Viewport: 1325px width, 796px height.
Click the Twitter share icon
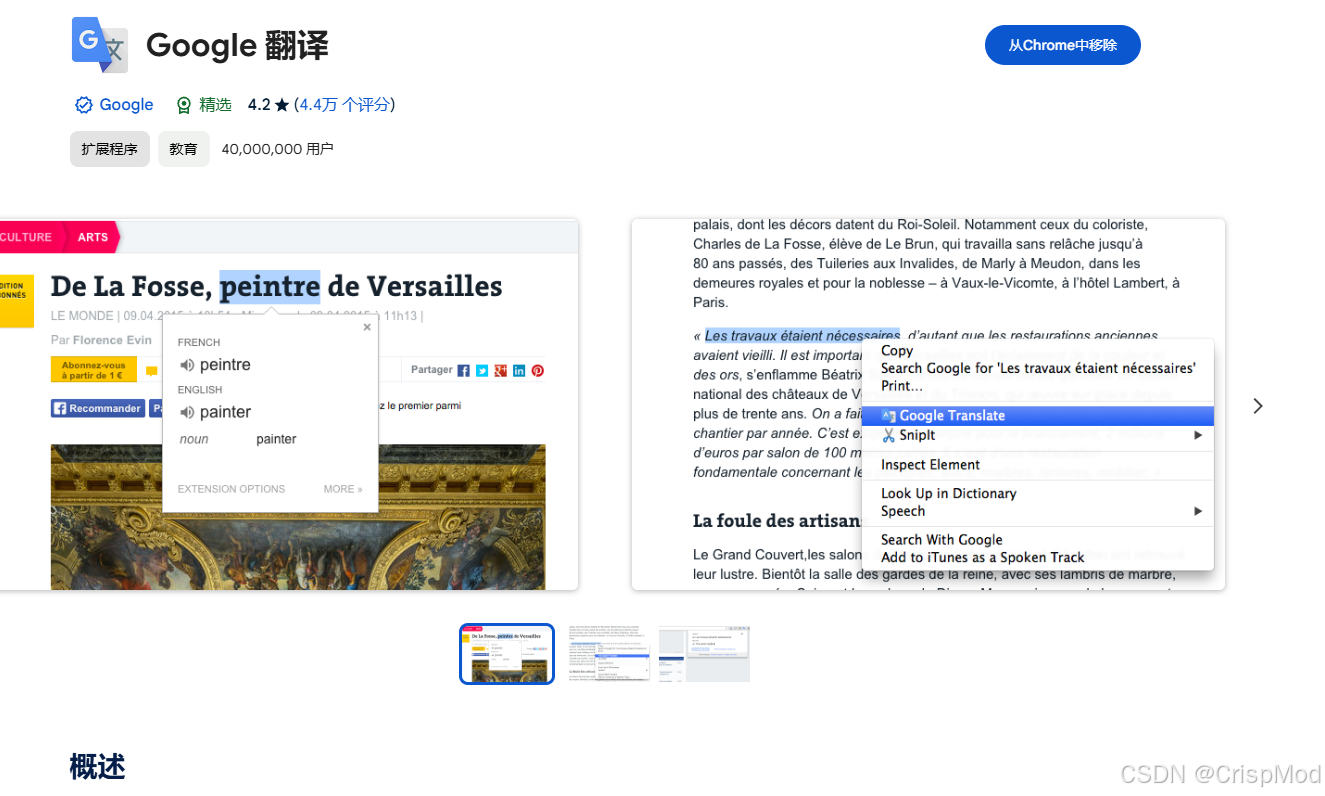click(x=482, y=370)
